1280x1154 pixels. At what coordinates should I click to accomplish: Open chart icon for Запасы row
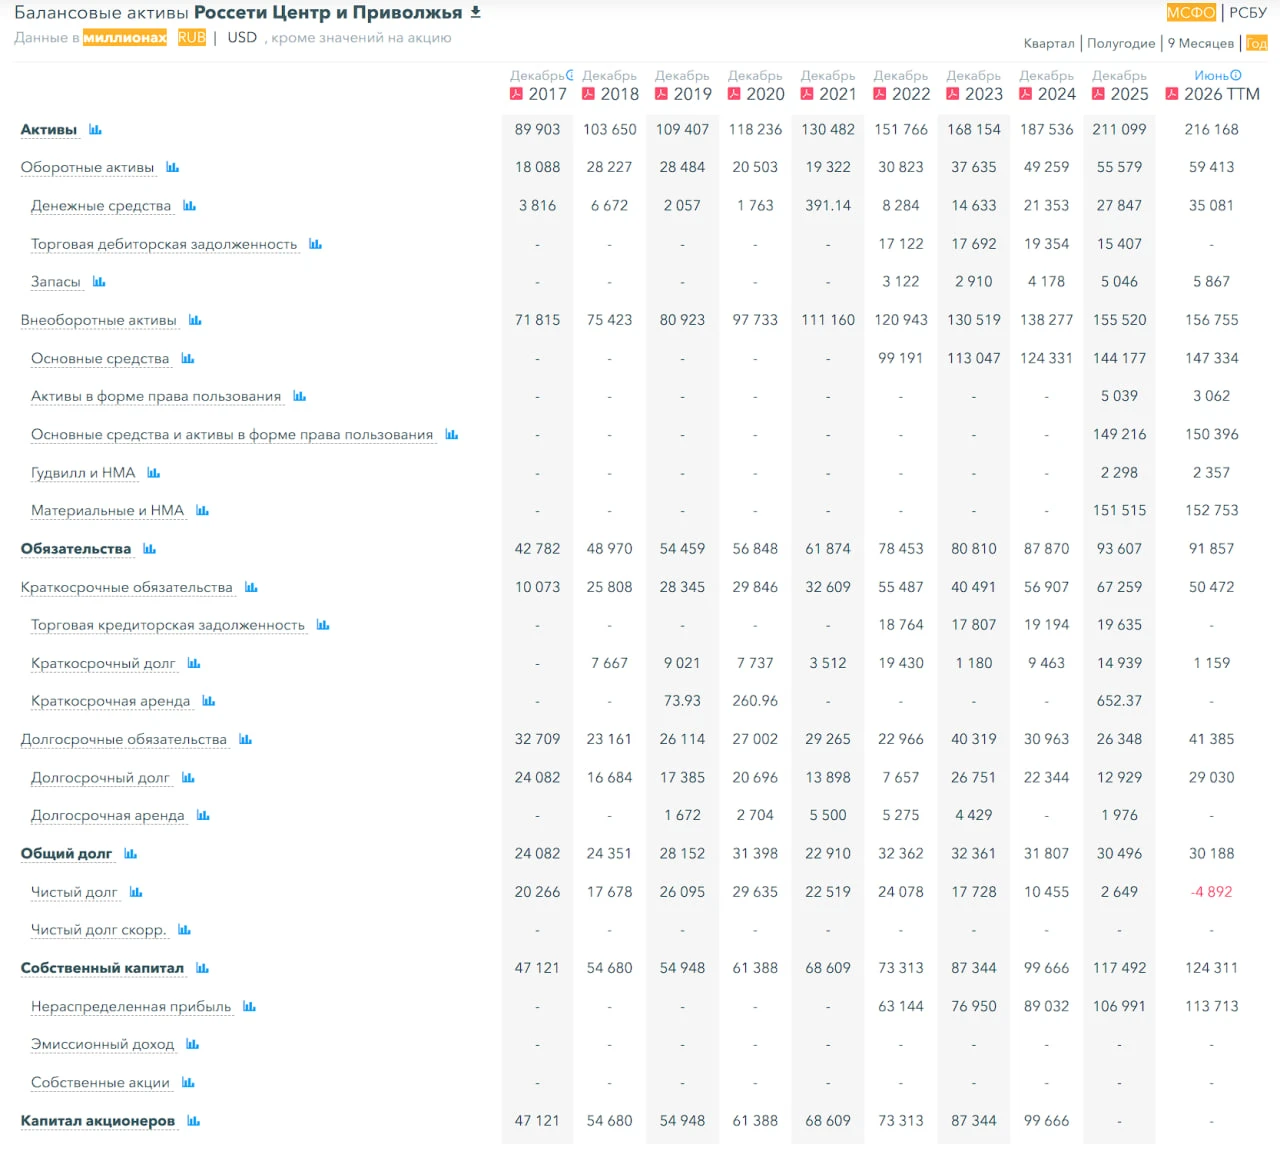[99, 282]
